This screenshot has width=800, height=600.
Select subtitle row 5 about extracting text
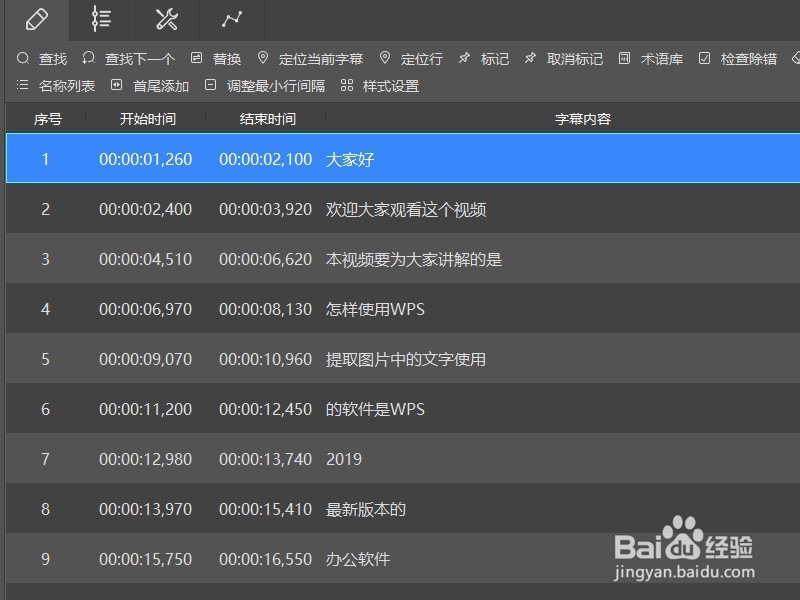[400, 358]
